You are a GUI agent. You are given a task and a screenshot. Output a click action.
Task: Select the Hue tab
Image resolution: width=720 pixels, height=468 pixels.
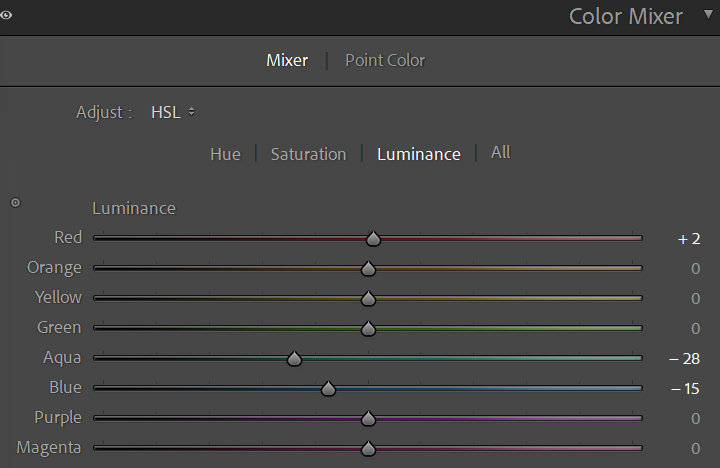[225, 154]
